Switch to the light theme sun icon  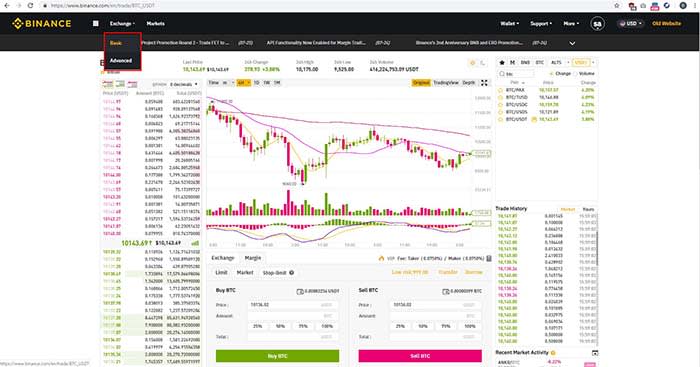[x=473, y=63]
